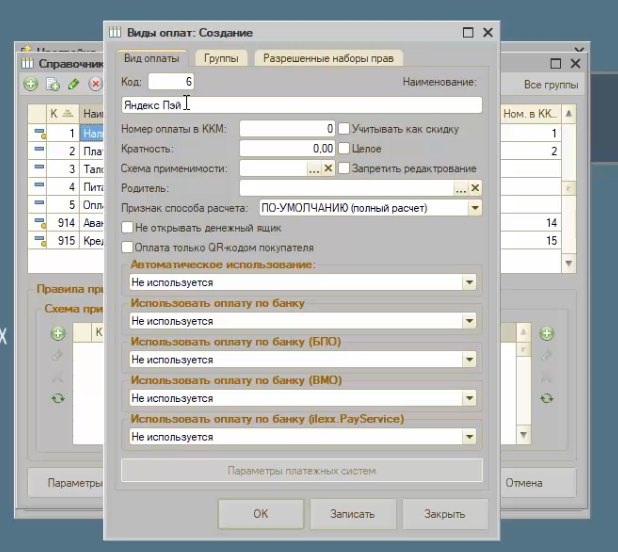Open оплату по банку (БПО) dropdown
This screenshot has width=618, height=552.
(x=469, y=359)
